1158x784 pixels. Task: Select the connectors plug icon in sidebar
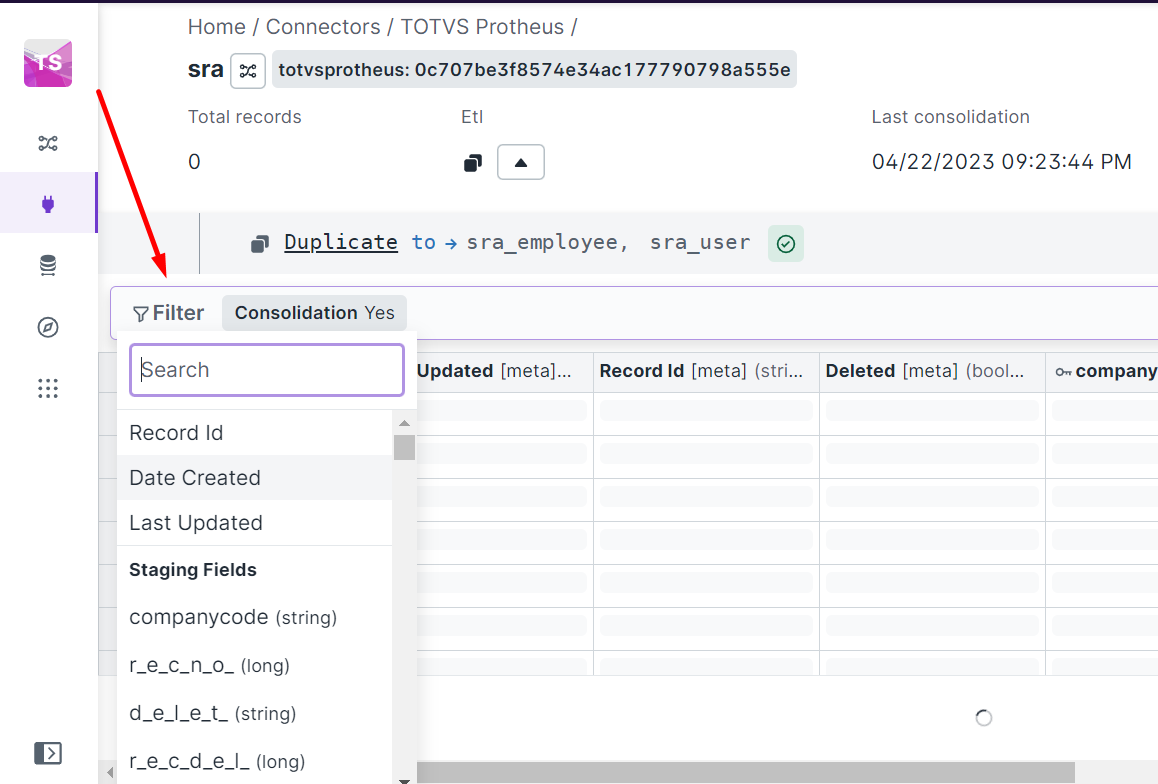(x=48, y=204)
